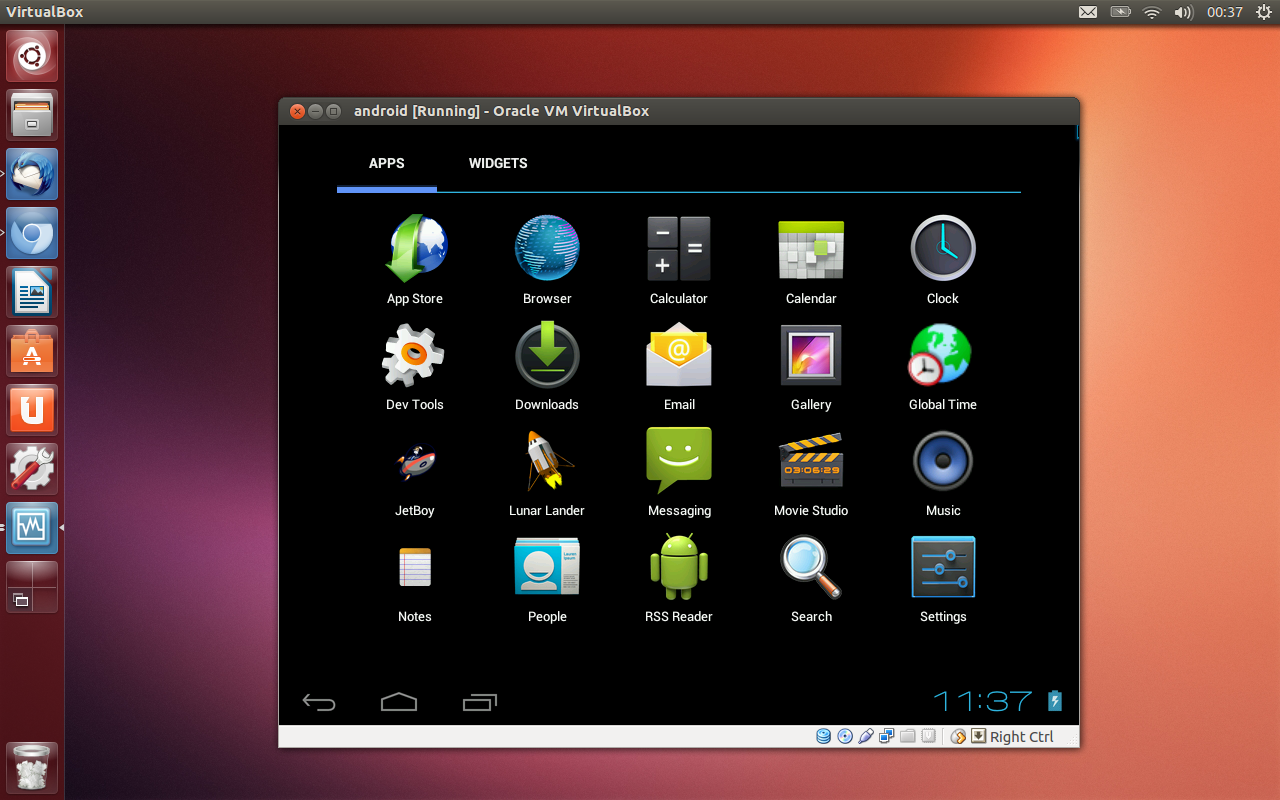Open System Settings from launcher

(x=32, y=469)
